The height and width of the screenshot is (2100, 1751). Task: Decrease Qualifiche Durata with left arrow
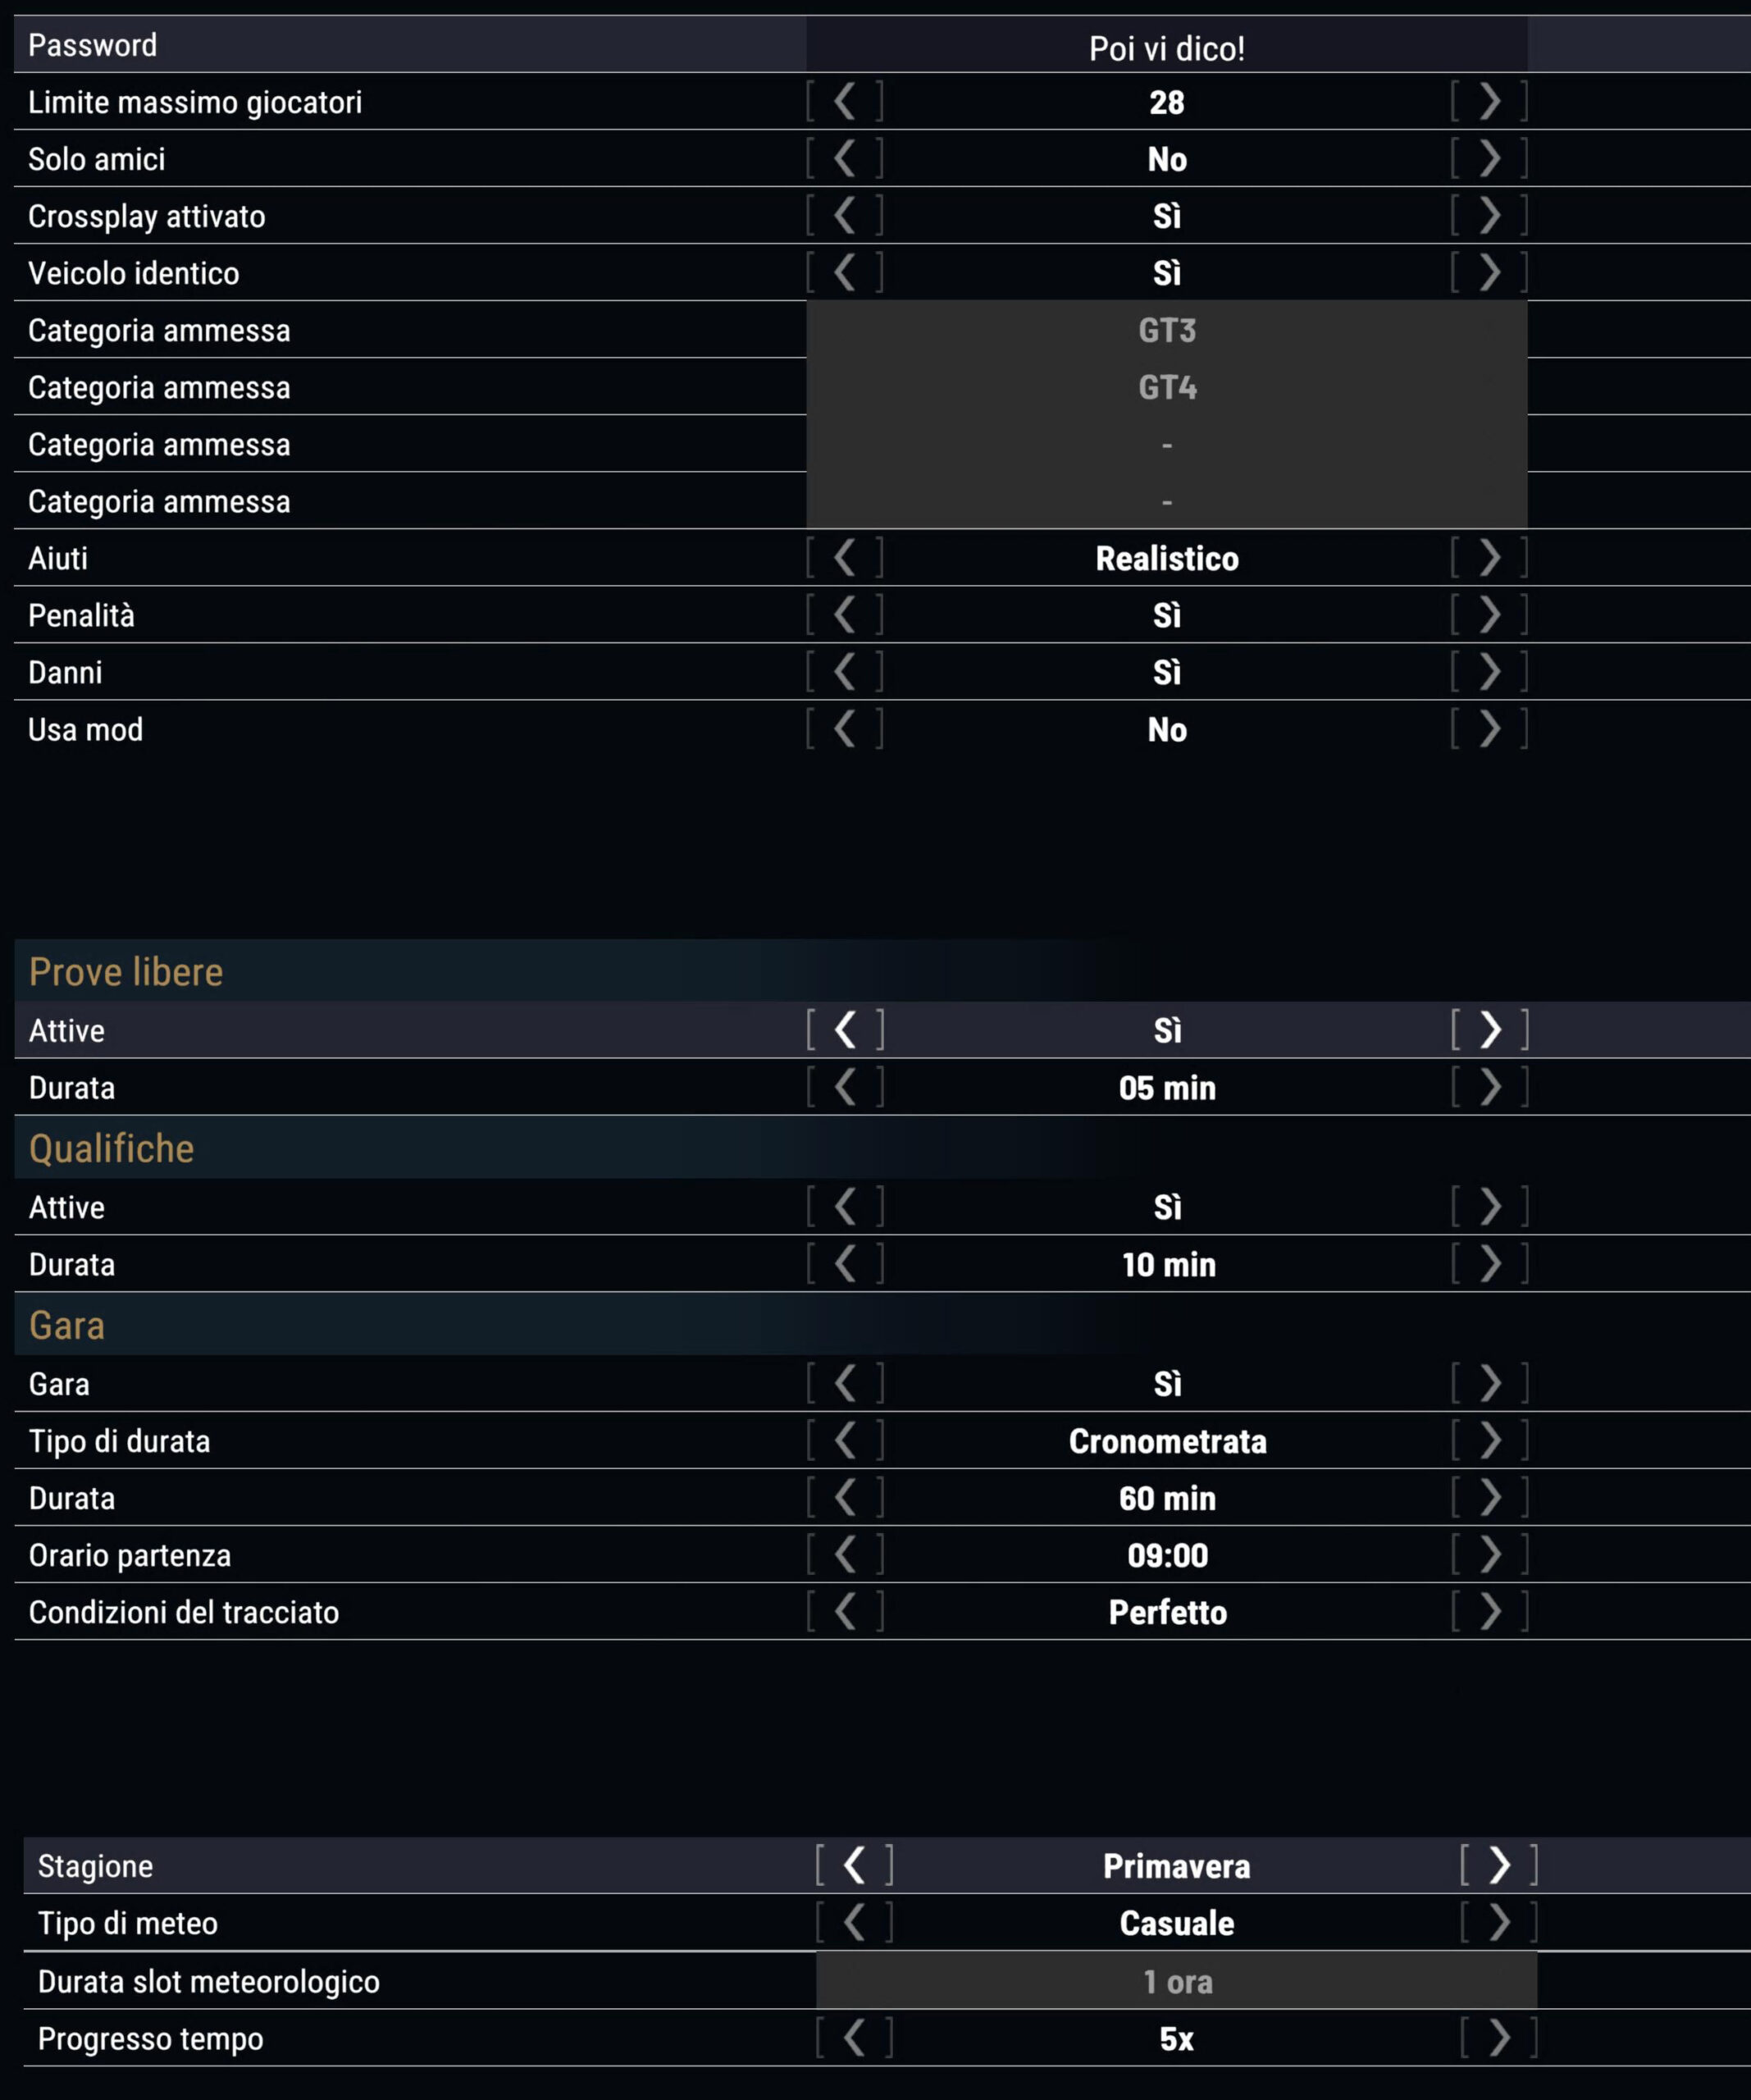click(846, 1264)
